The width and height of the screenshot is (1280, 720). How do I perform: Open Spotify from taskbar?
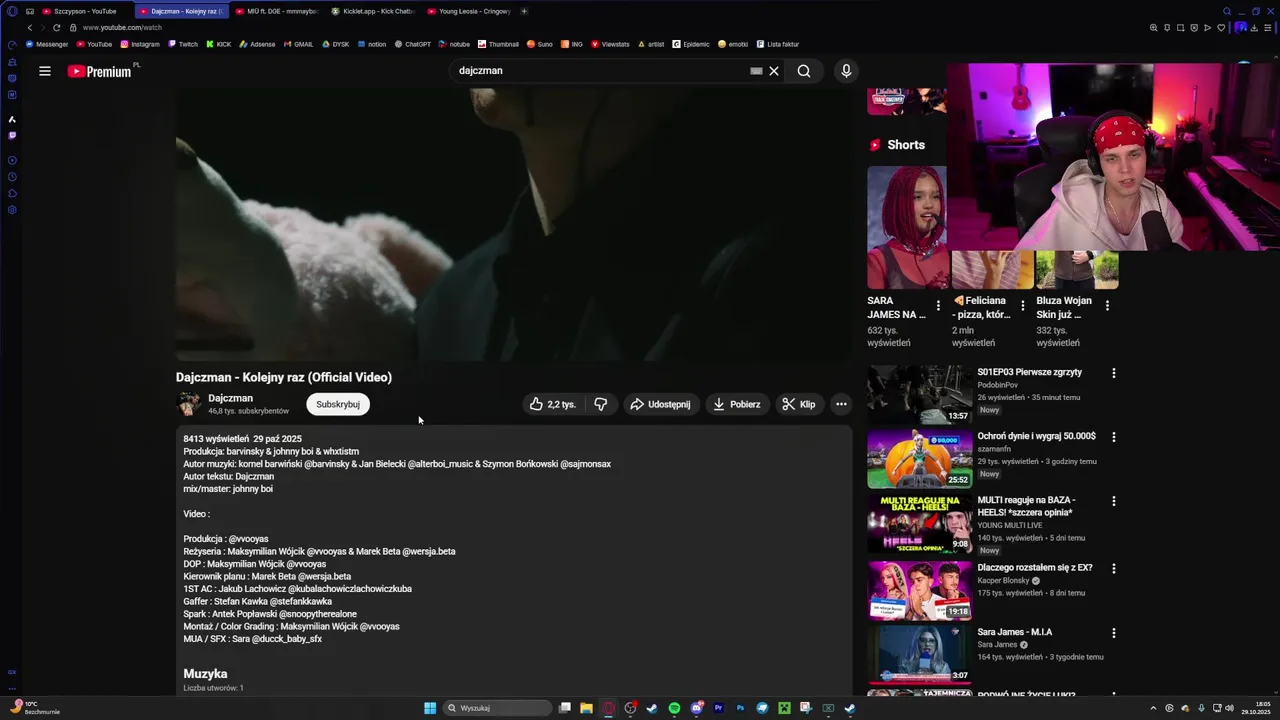coord(674,708)
